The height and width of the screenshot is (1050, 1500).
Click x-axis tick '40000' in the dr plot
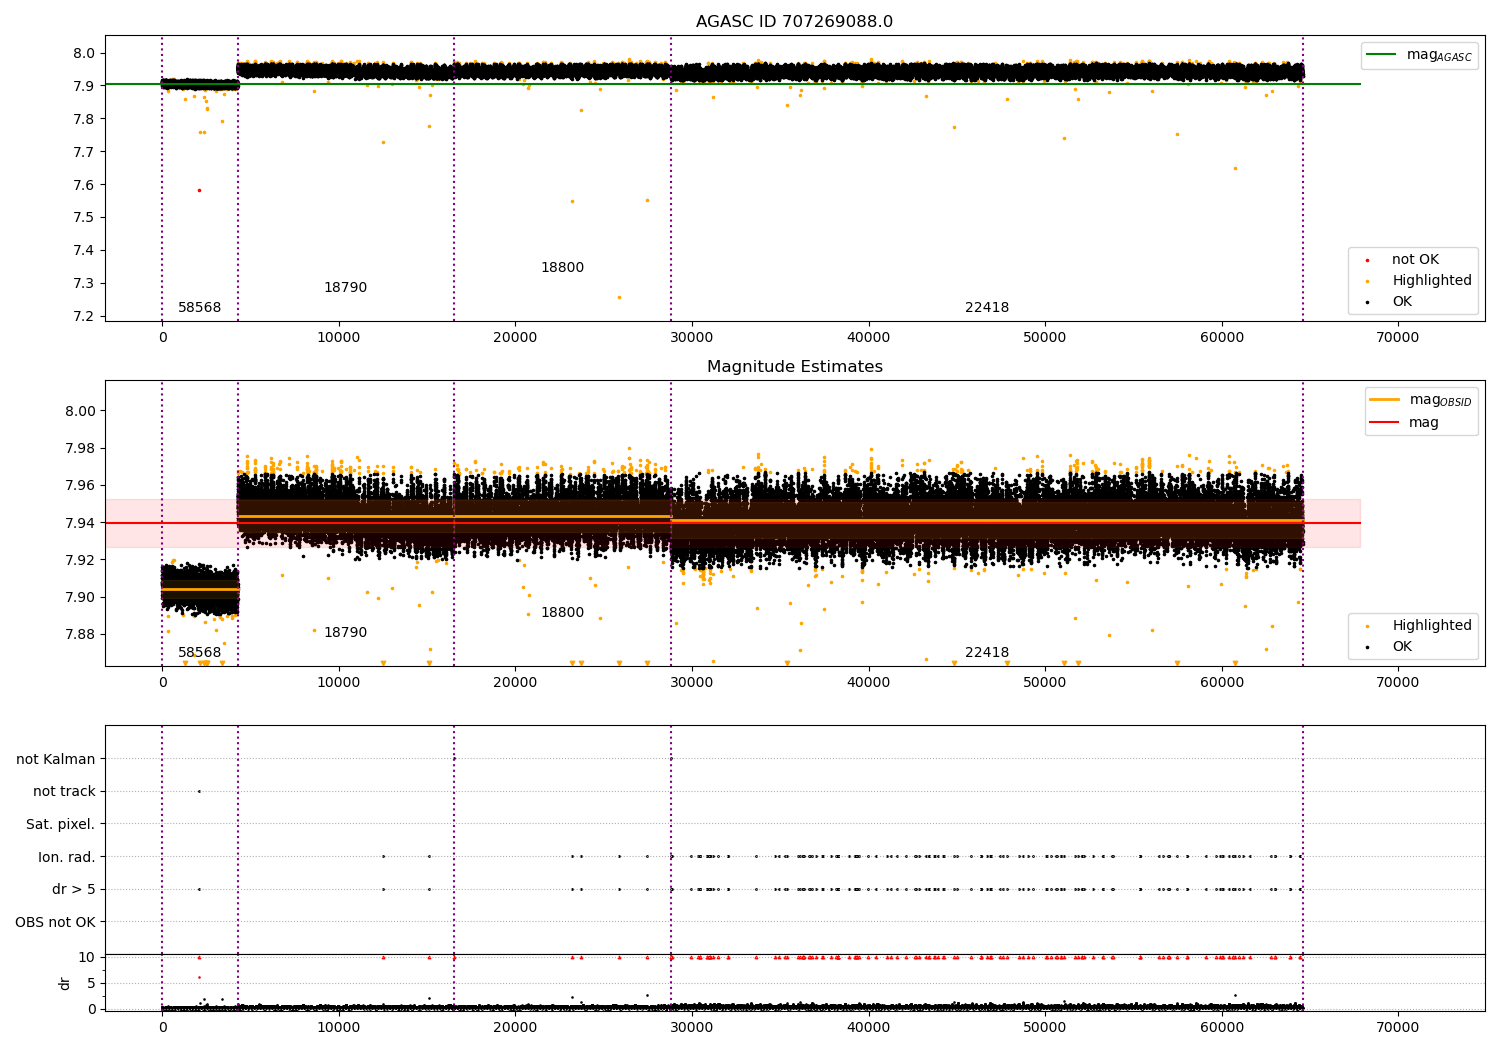pos(868,1028)
